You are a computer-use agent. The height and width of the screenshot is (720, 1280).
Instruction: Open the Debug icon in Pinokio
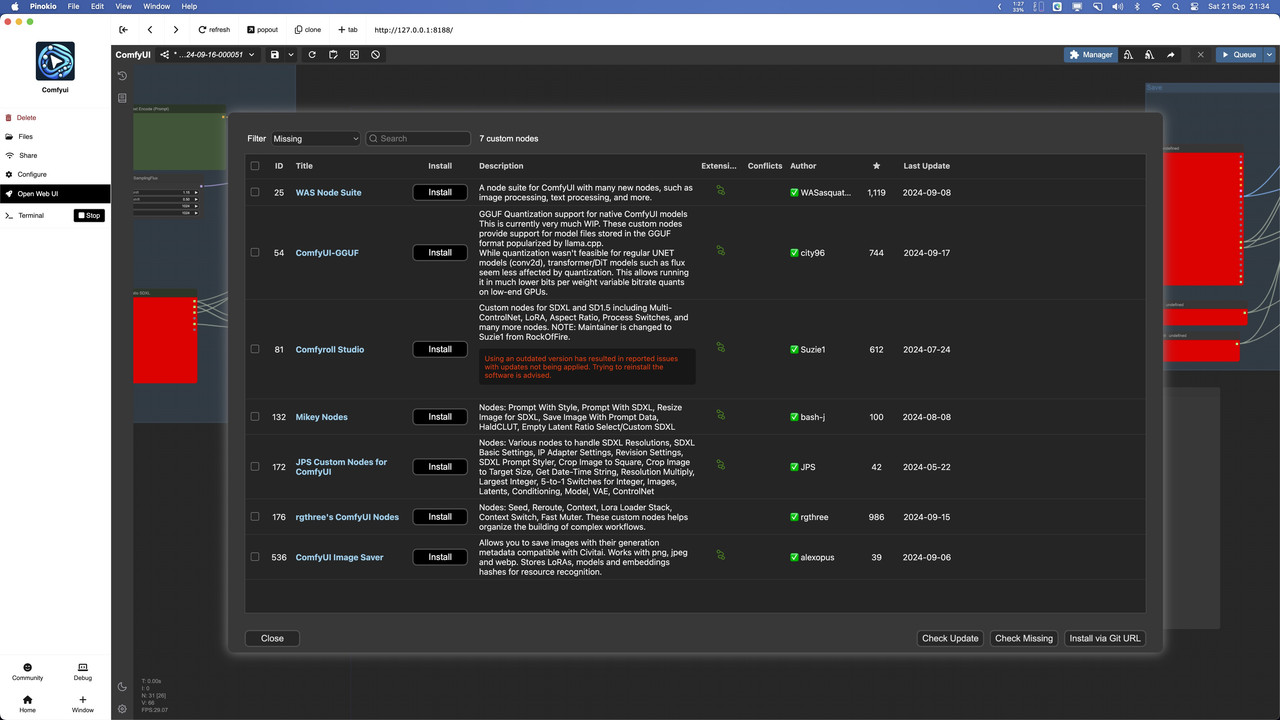point(83,672)
